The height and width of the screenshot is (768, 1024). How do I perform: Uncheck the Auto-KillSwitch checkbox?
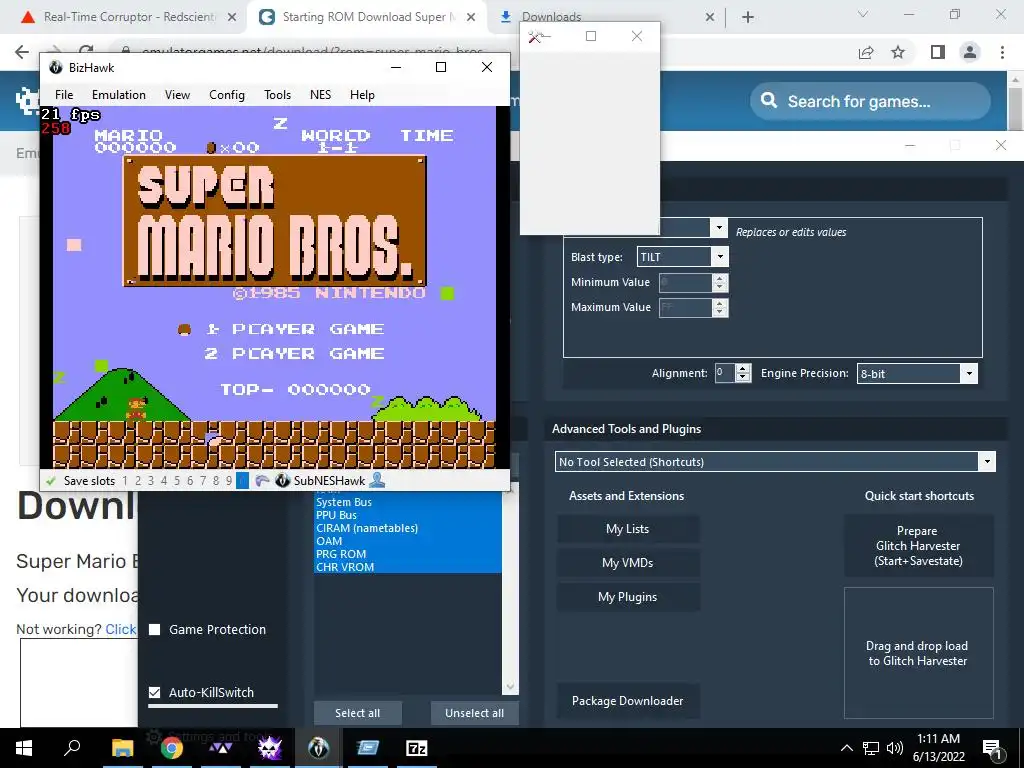(x=155, y=692)
